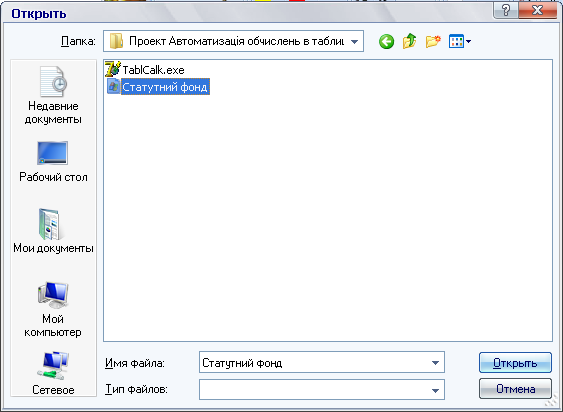Close the Открыть dialog
Screen dimensions: 563x412
tap(537, 10)
